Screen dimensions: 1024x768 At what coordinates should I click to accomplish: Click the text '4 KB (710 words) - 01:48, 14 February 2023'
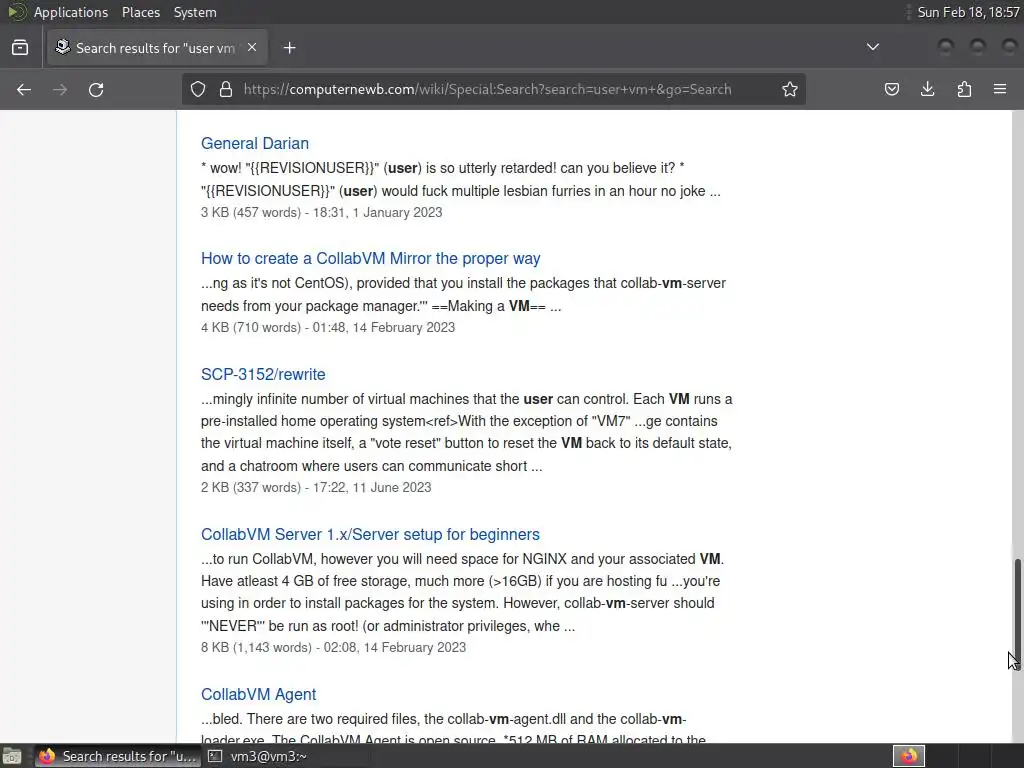[328, 327]
